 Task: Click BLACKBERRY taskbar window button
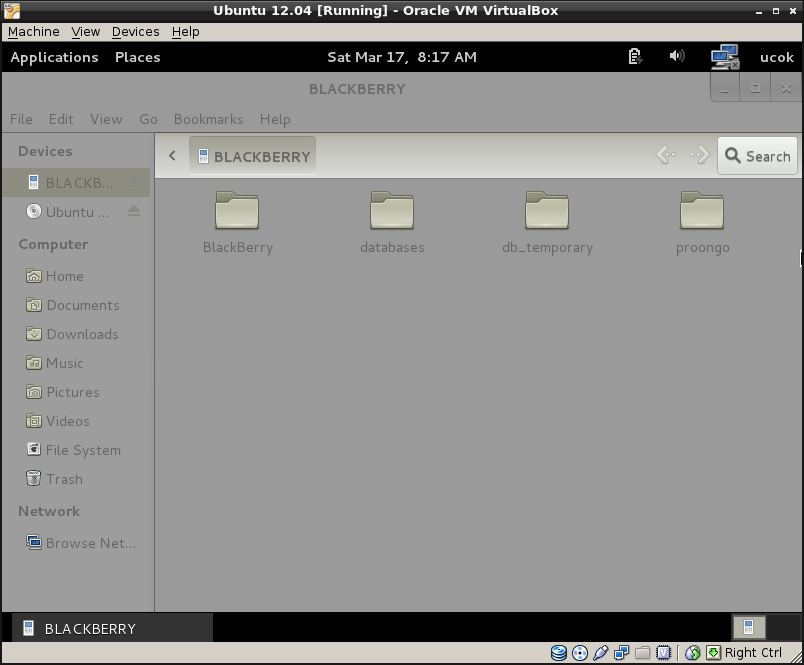pos(112,628)
